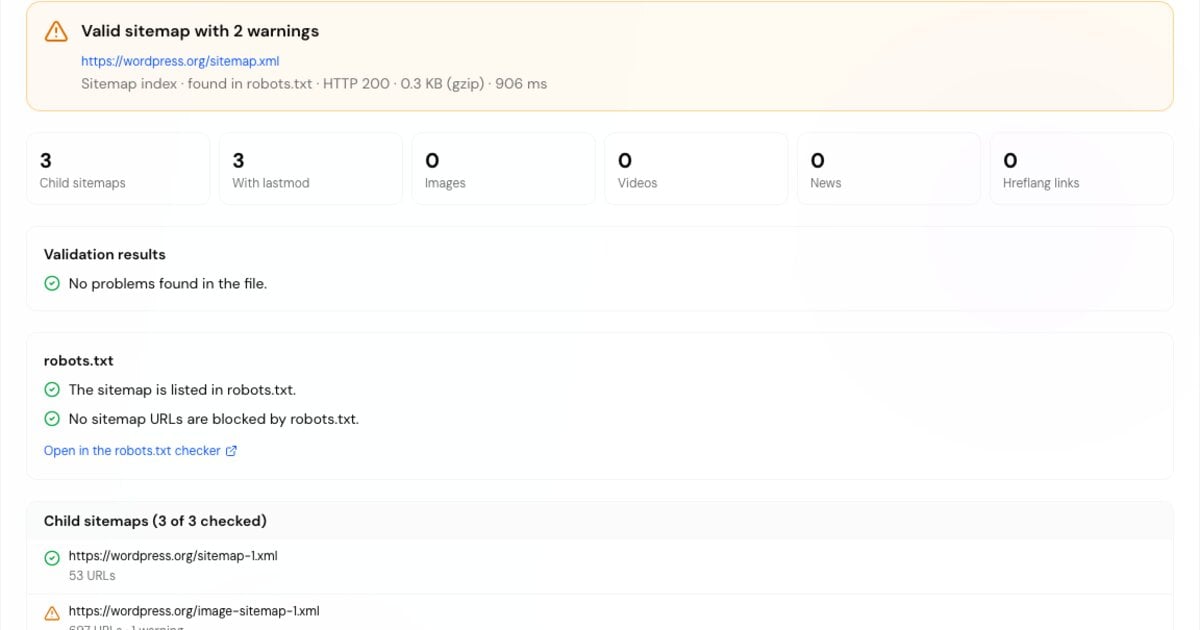Click the Images count card
The width and height of the screenshot is (1200, 630).
503,169
